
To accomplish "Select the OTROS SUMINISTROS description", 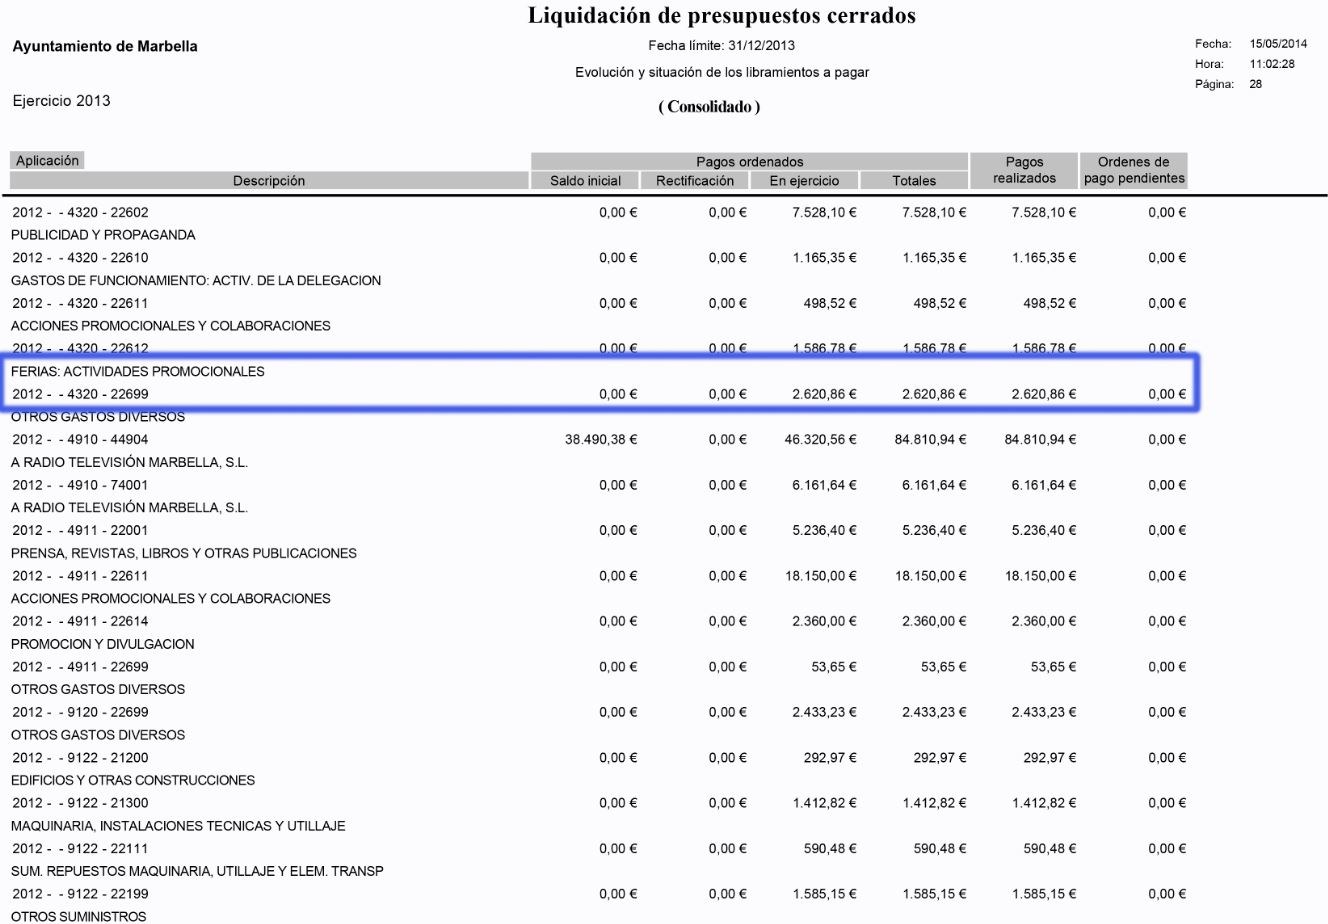I will 79,916.
